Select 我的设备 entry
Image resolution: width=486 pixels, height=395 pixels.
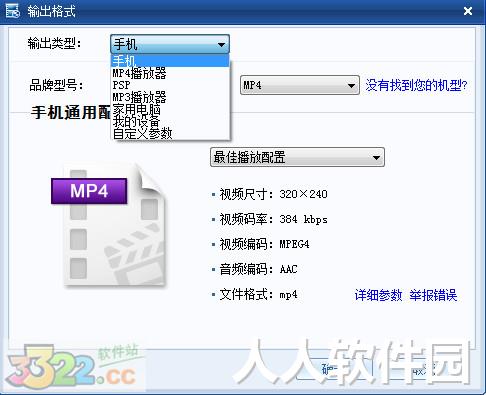170,121
